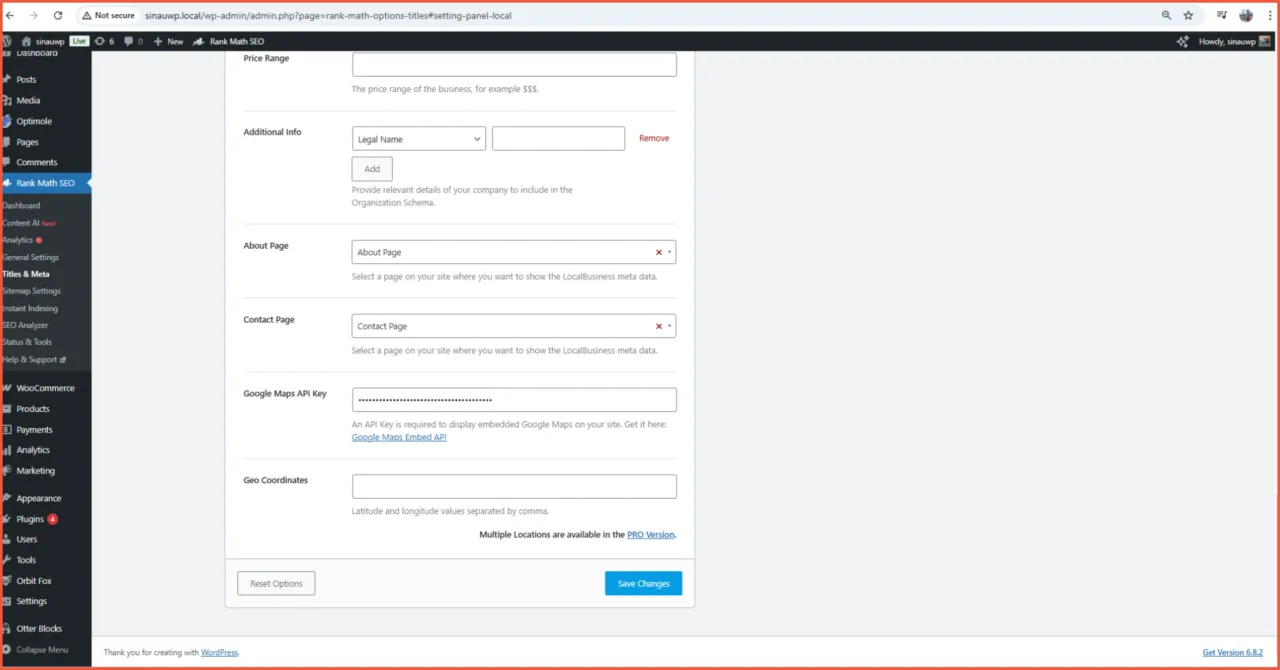Open Sitemap Settings submenu item
The height and width of the screenshot is (670, 1280).
click(32, 291)
